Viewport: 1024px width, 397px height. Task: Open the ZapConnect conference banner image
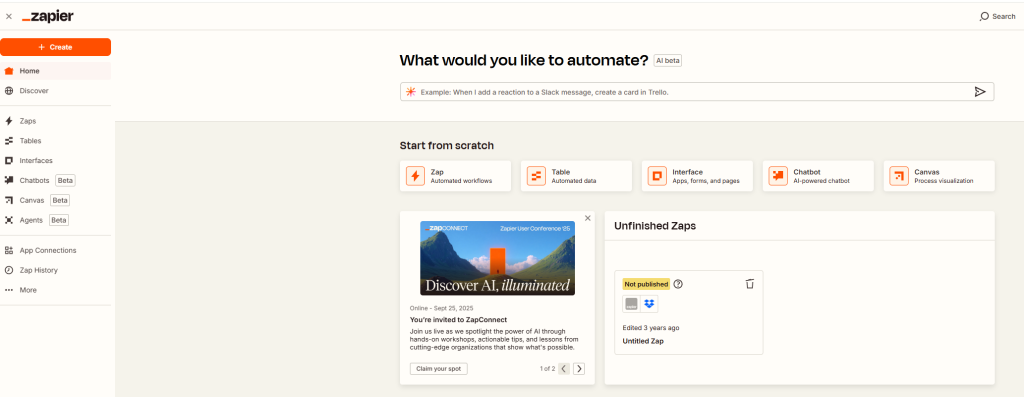498,258
